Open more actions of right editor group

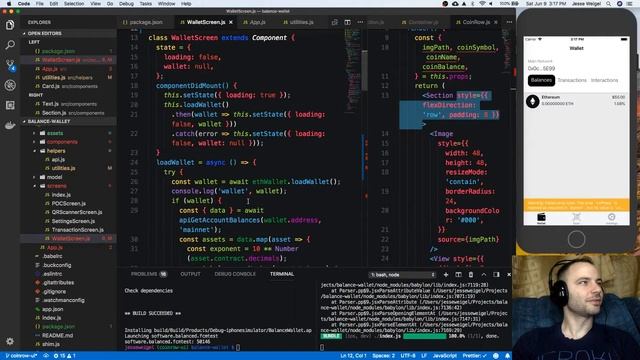[509, 22]
